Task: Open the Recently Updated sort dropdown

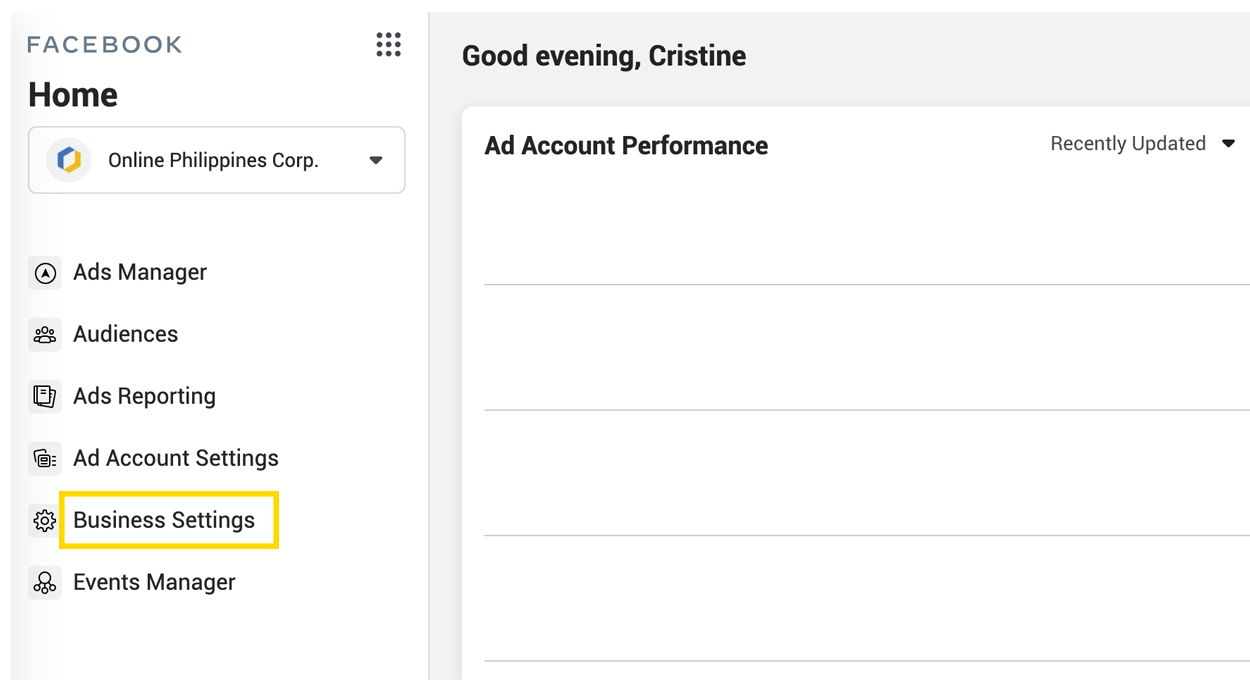Action: click(1143, 144)
